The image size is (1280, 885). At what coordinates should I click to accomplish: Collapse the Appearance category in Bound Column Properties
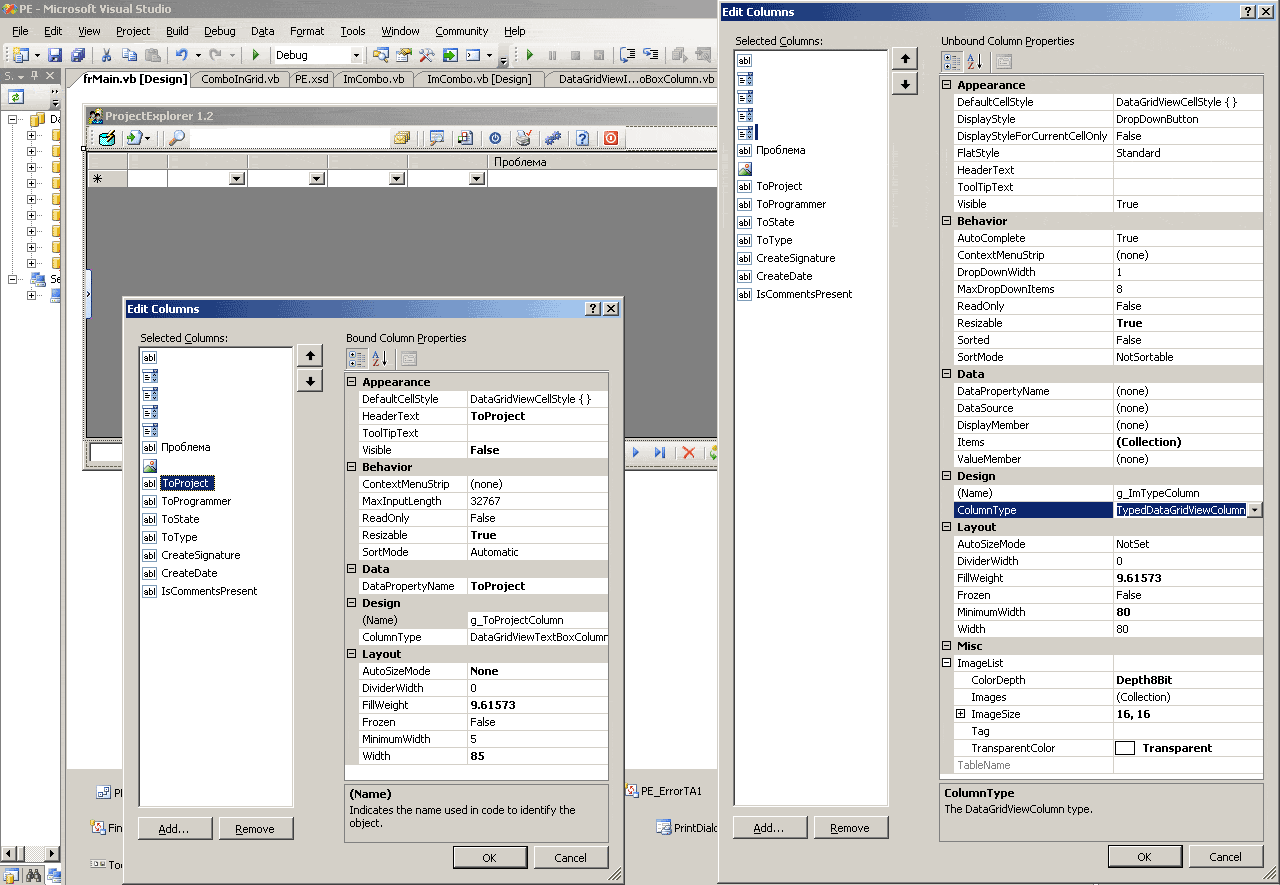352,382
